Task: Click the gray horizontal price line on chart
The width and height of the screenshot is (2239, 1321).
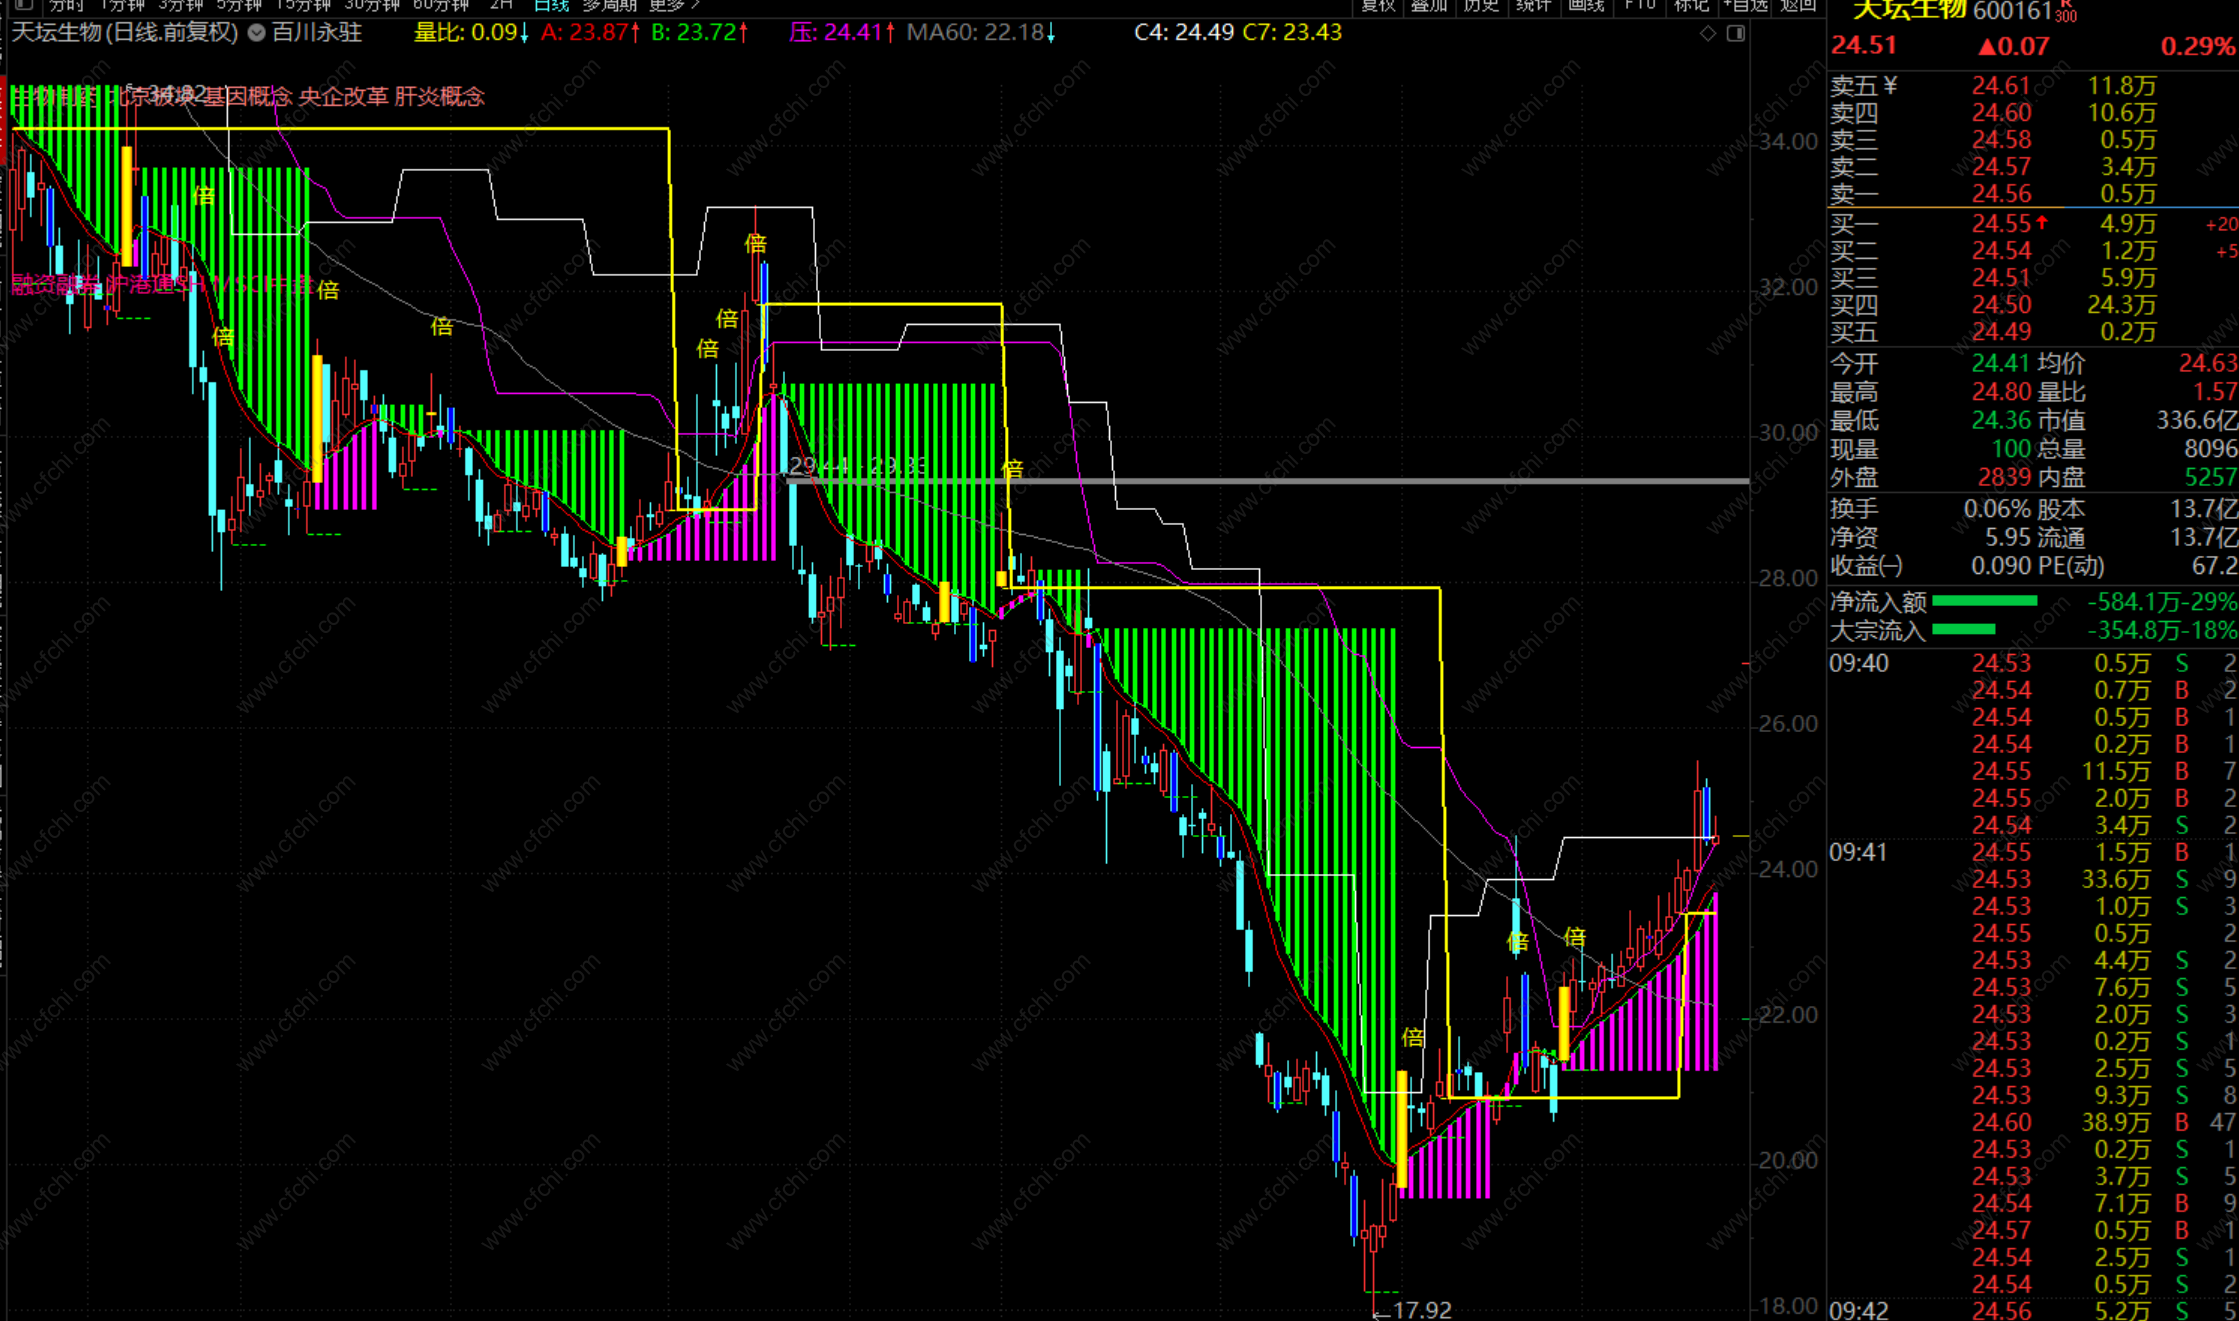Action: (1400, 481)
